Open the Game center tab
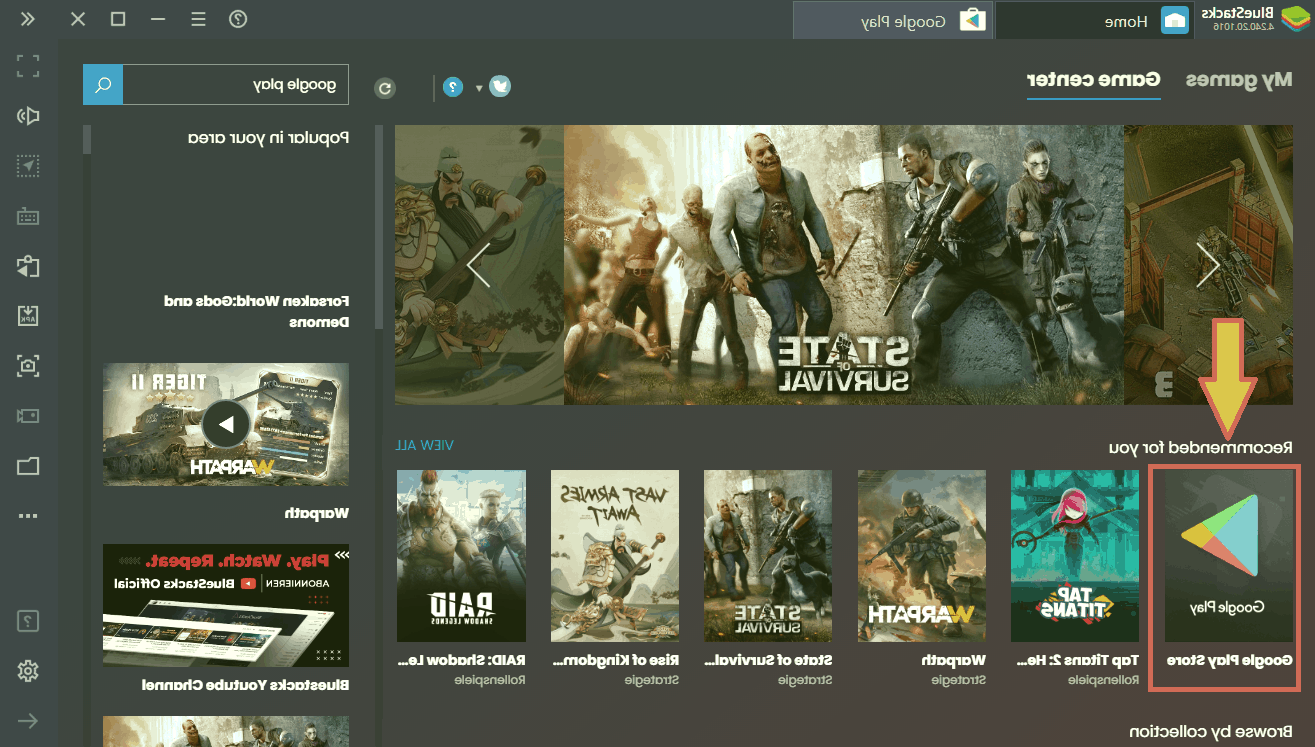The height and width of the screenshot is (747, 1315). coord(1094,80)
